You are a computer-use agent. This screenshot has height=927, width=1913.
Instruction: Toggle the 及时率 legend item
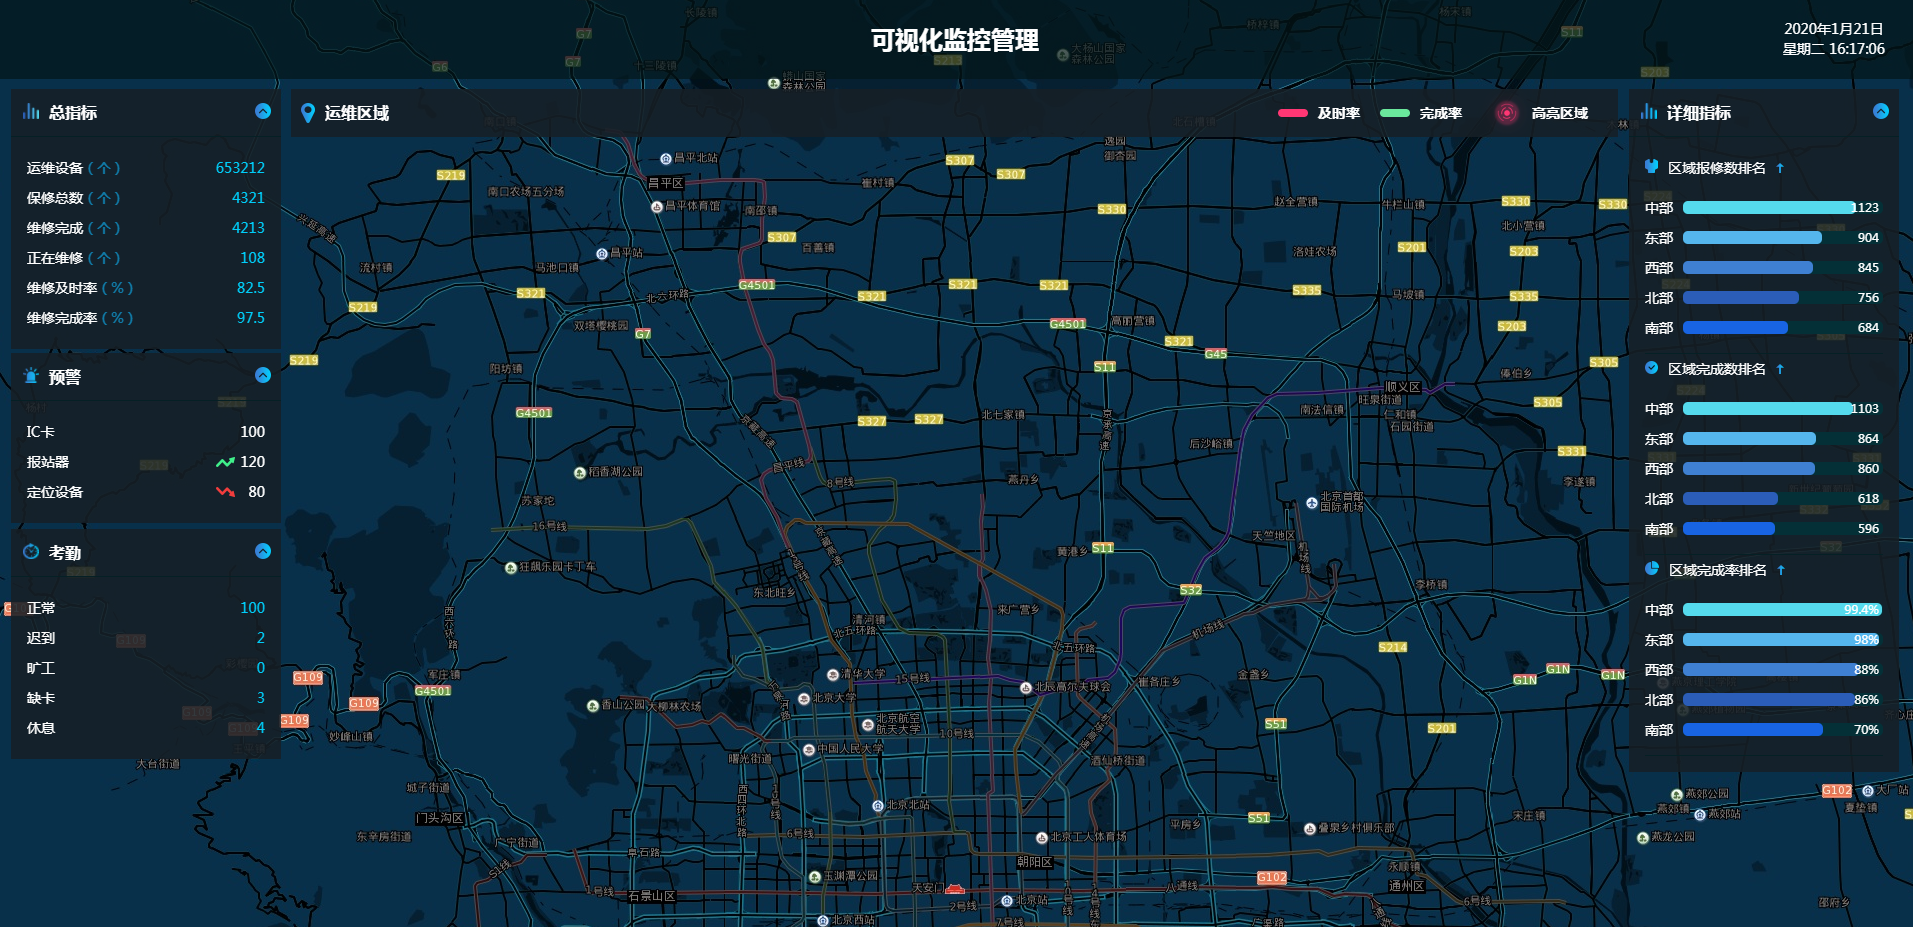click(1318, 113)
